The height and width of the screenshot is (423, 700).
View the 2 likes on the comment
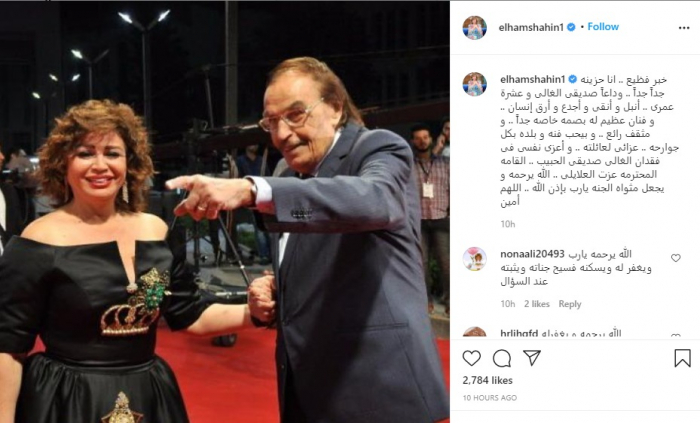(x=537, y=304)
